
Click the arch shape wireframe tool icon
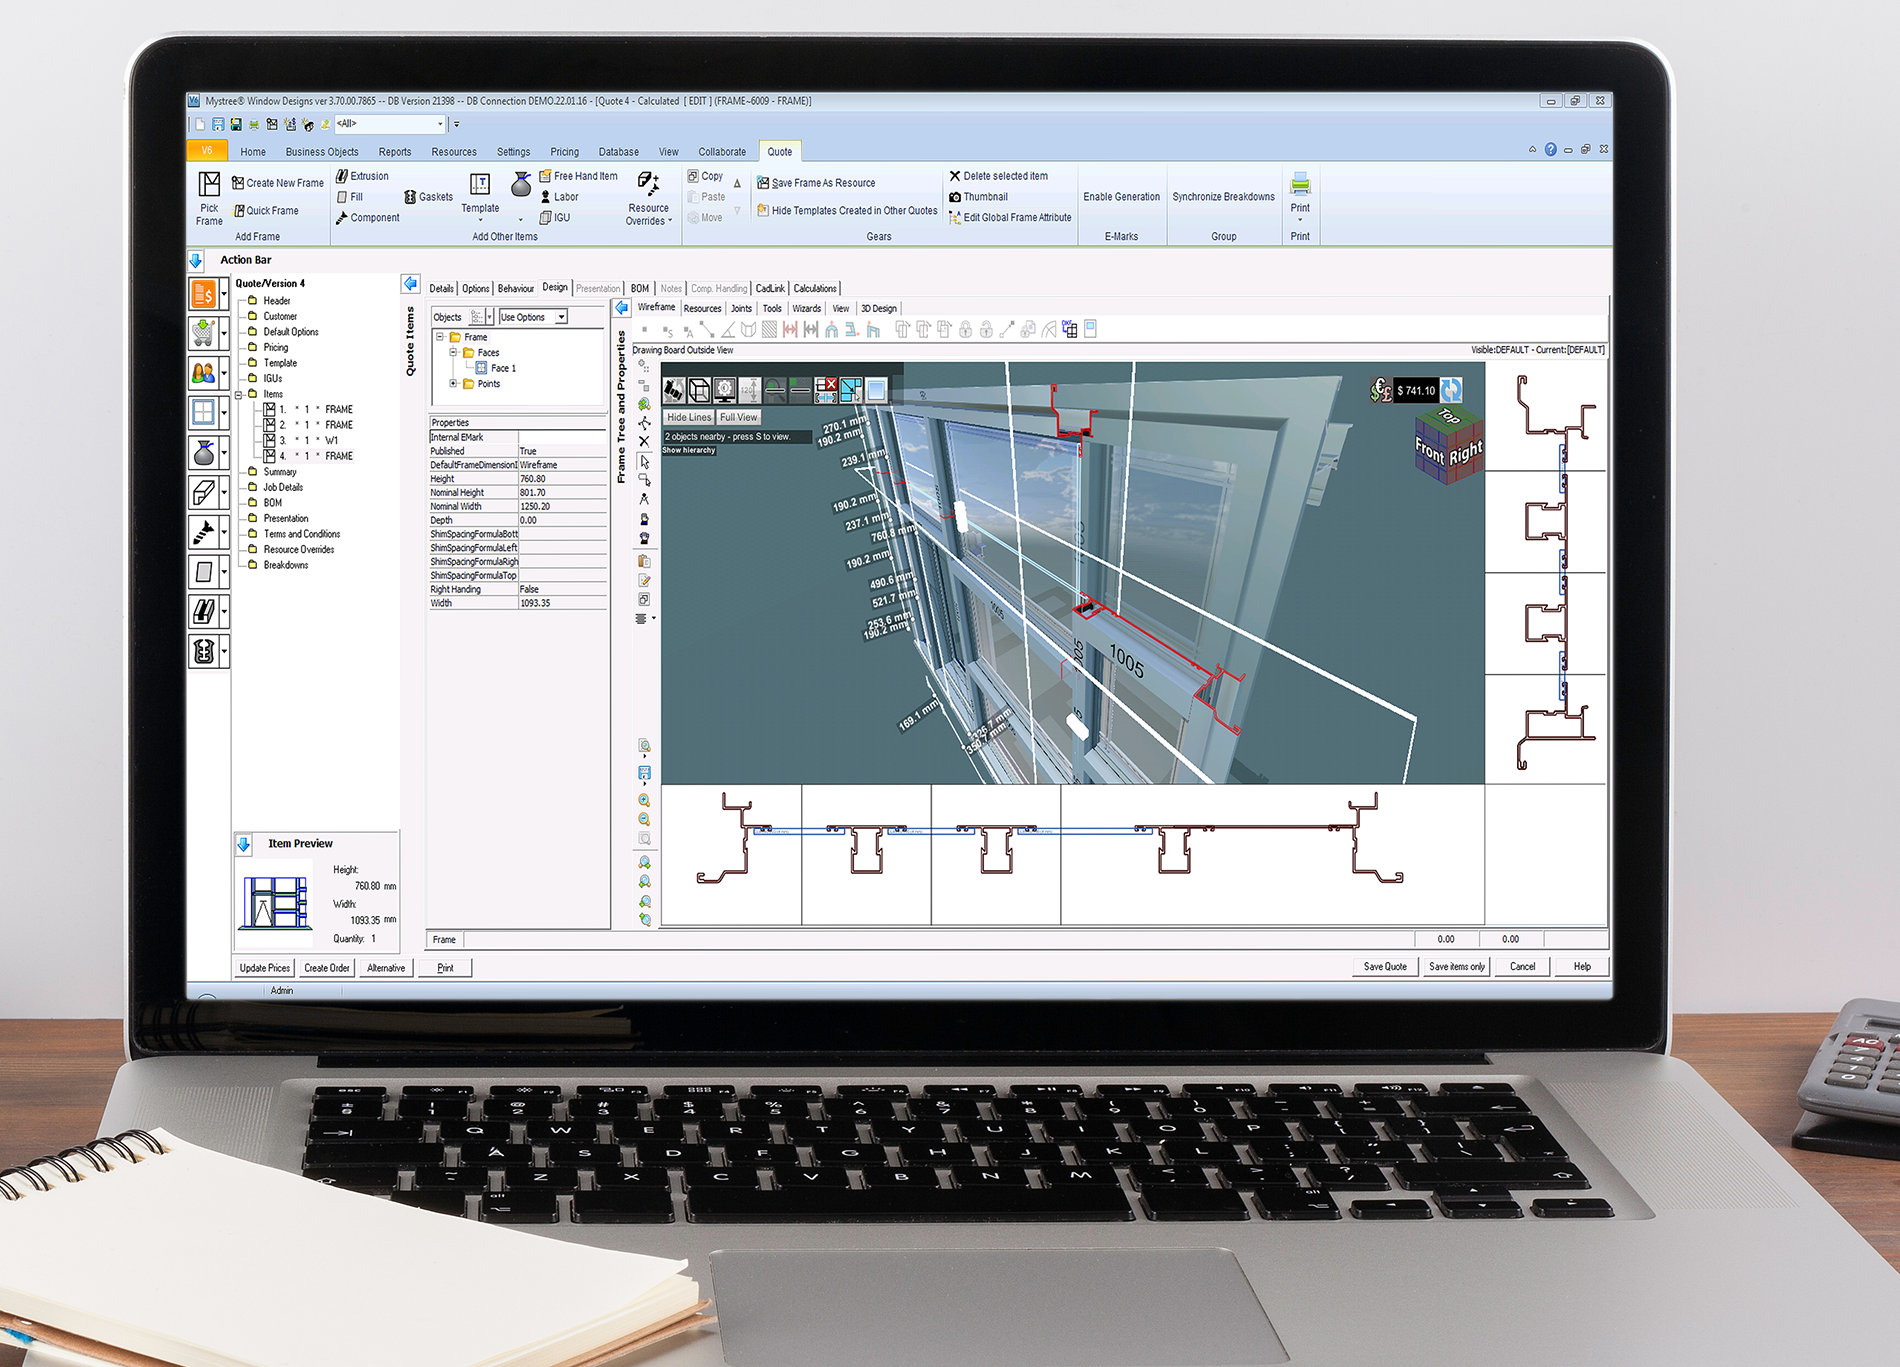[x=831, y=329]
